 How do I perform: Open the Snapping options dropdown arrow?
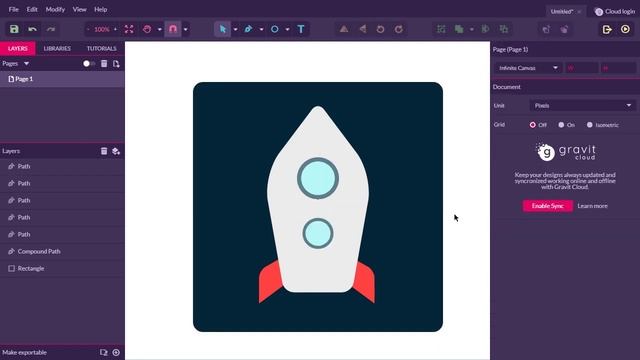pyautogui.click(x=186, y=29)
